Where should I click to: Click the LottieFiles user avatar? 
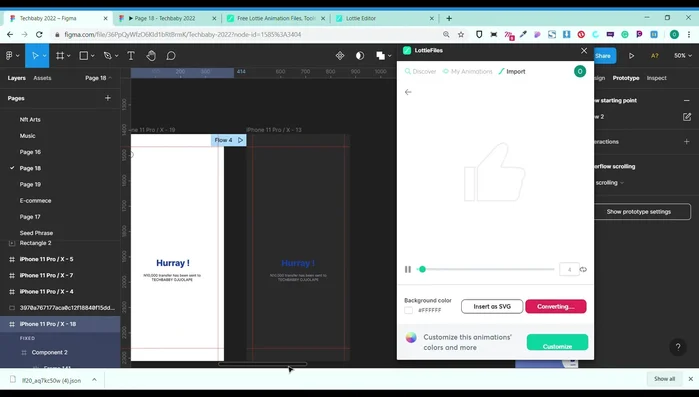click(580, 71)
